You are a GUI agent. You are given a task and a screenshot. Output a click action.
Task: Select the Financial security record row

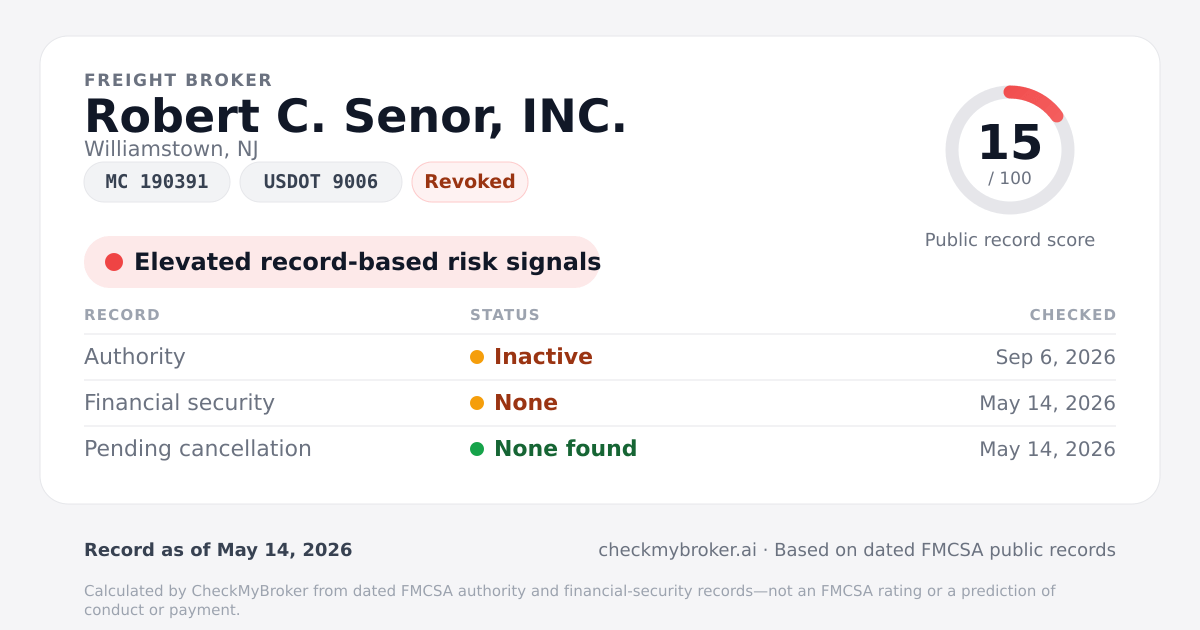pos(600,403)
